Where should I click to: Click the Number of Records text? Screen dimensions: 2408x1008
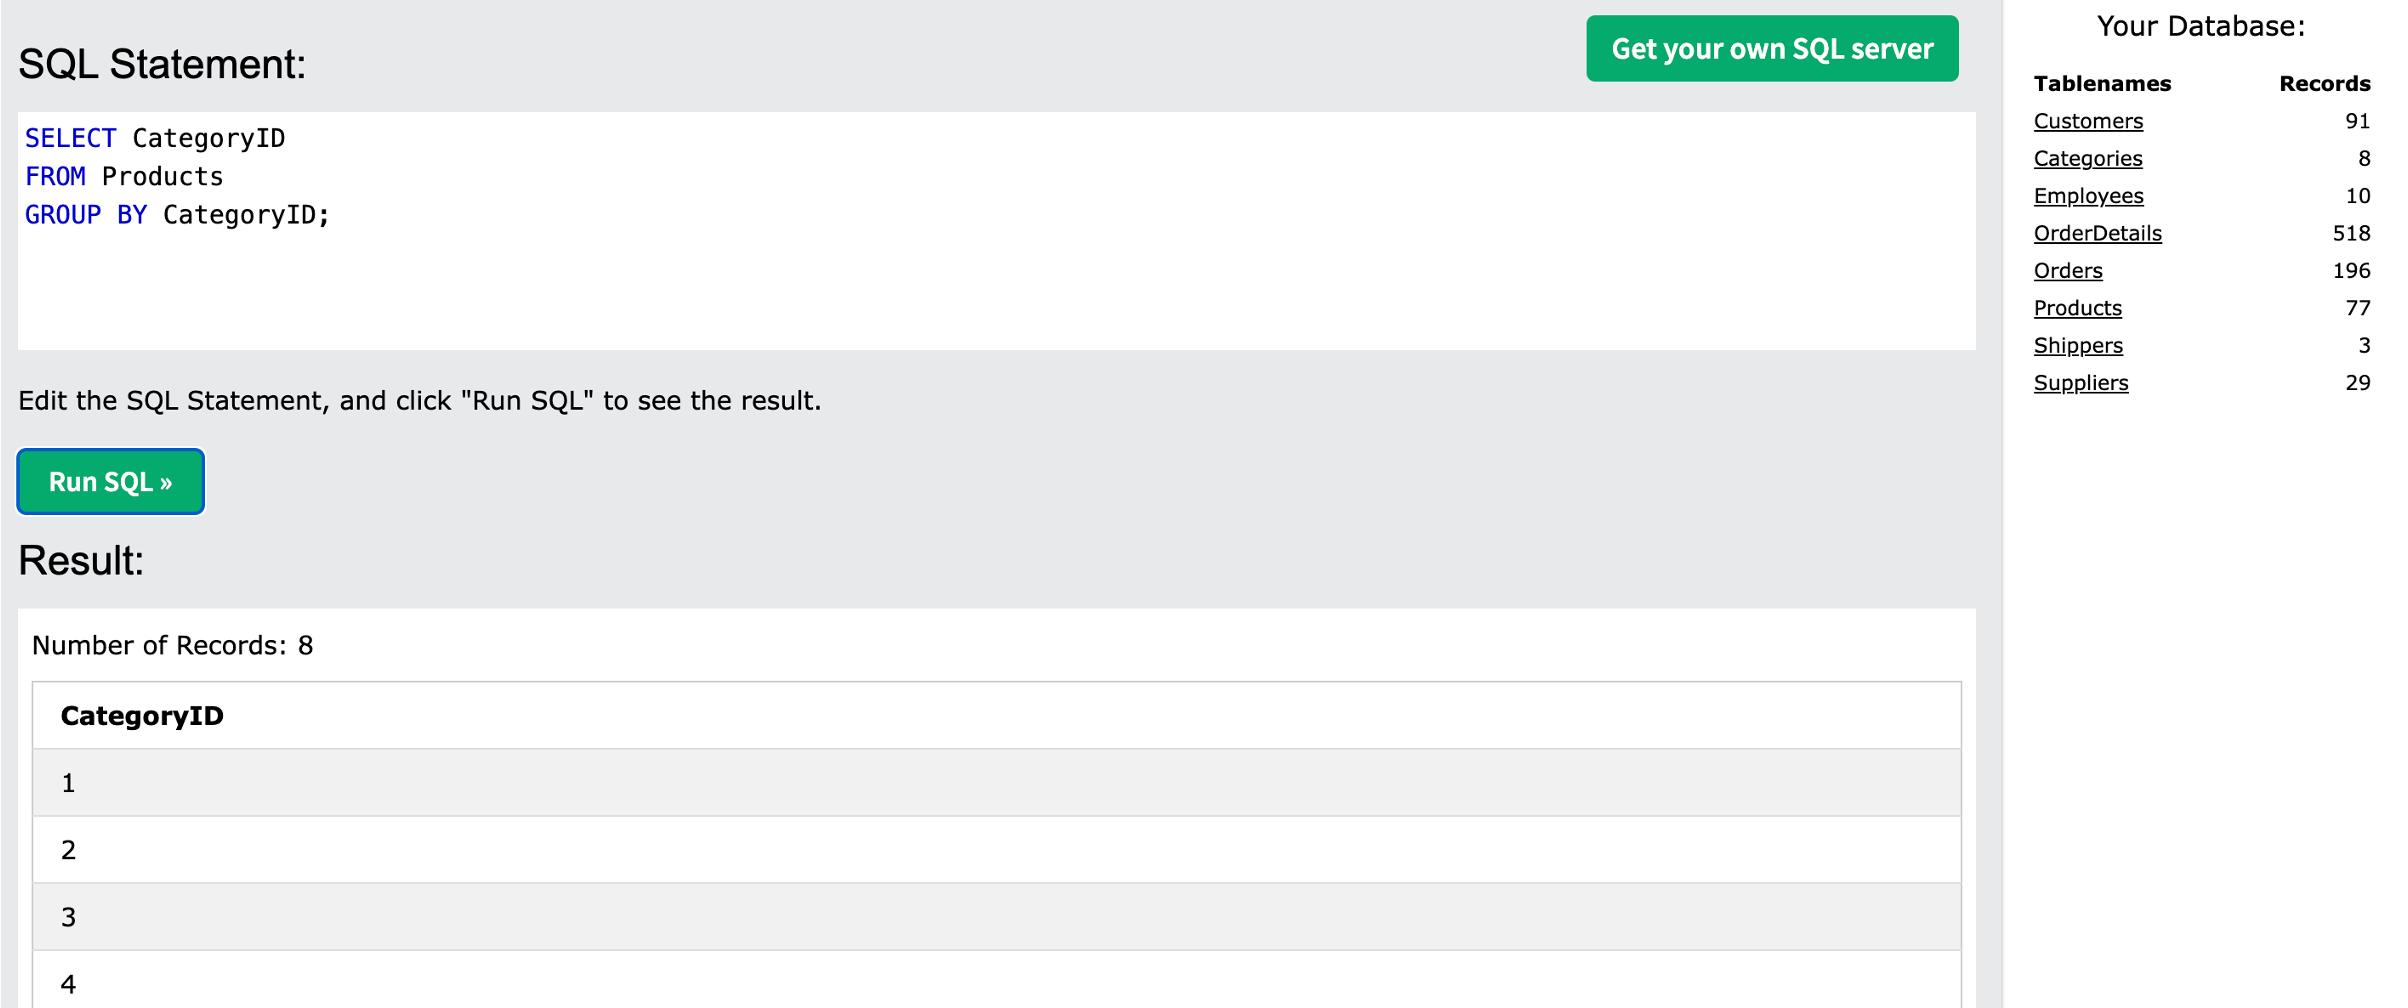click(x=172, y=646)
